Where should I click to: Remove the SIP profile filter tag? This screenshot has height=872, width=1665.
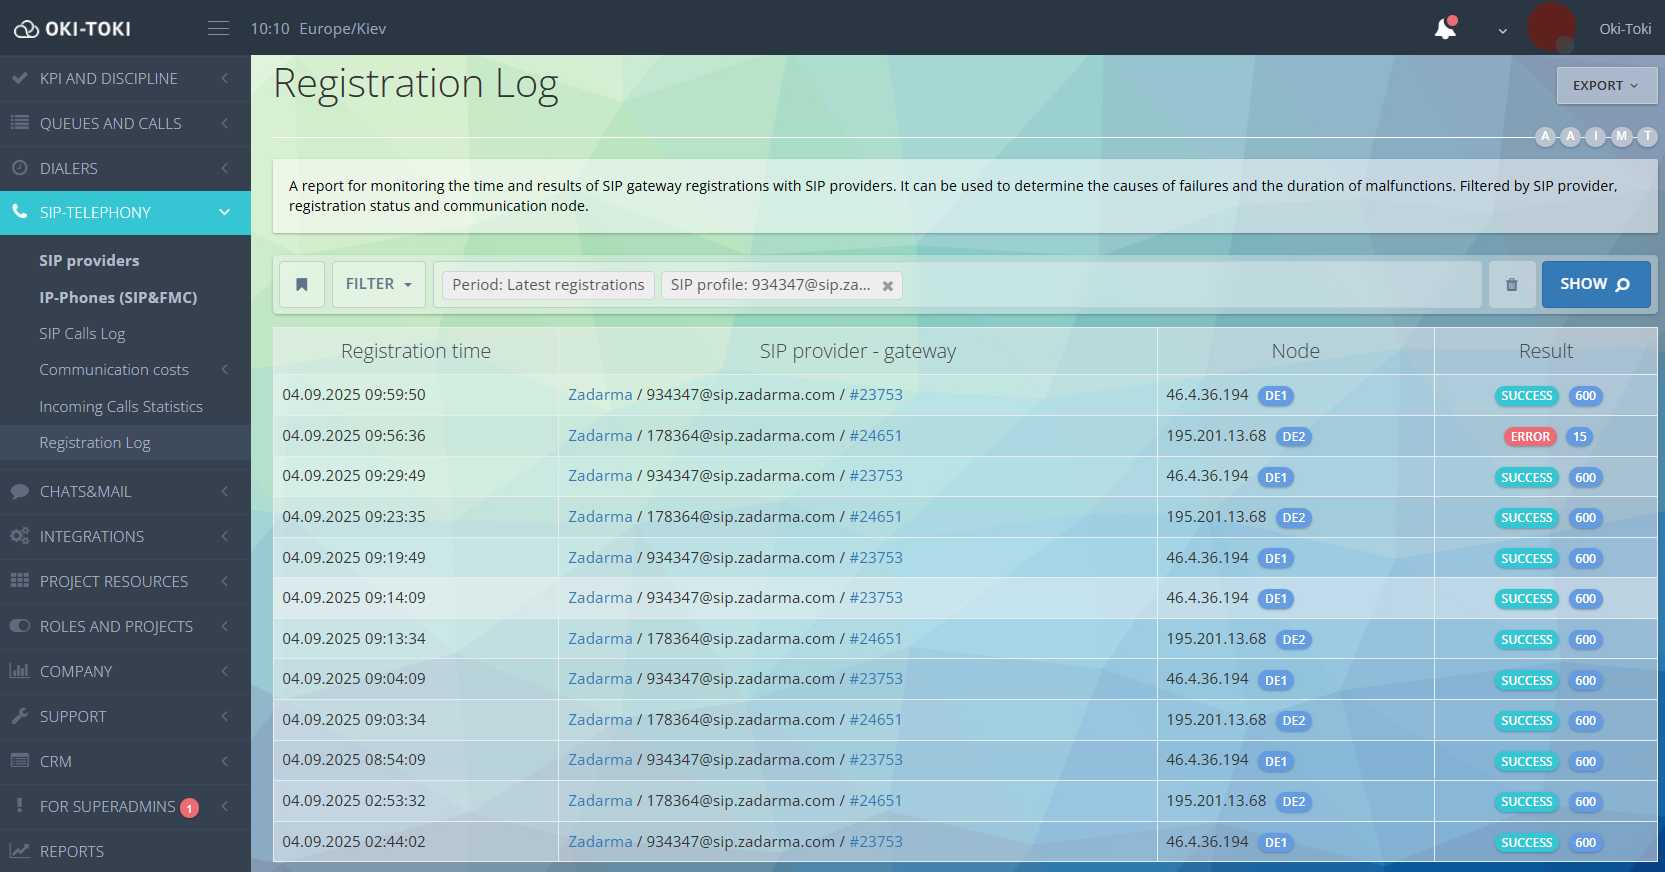coord(887,286)
